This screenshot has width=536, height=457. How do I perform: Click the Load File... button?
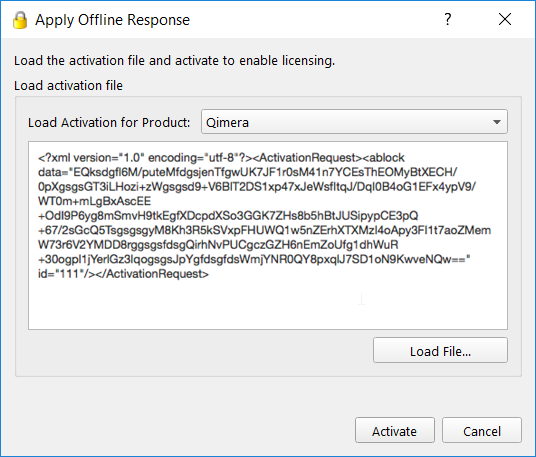tap(440, 350)
